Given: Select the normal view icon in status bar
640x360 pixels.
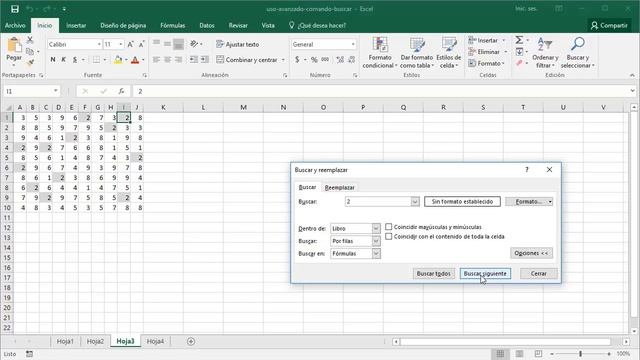Looking at the screenshot, I should (x=500, y=353).
